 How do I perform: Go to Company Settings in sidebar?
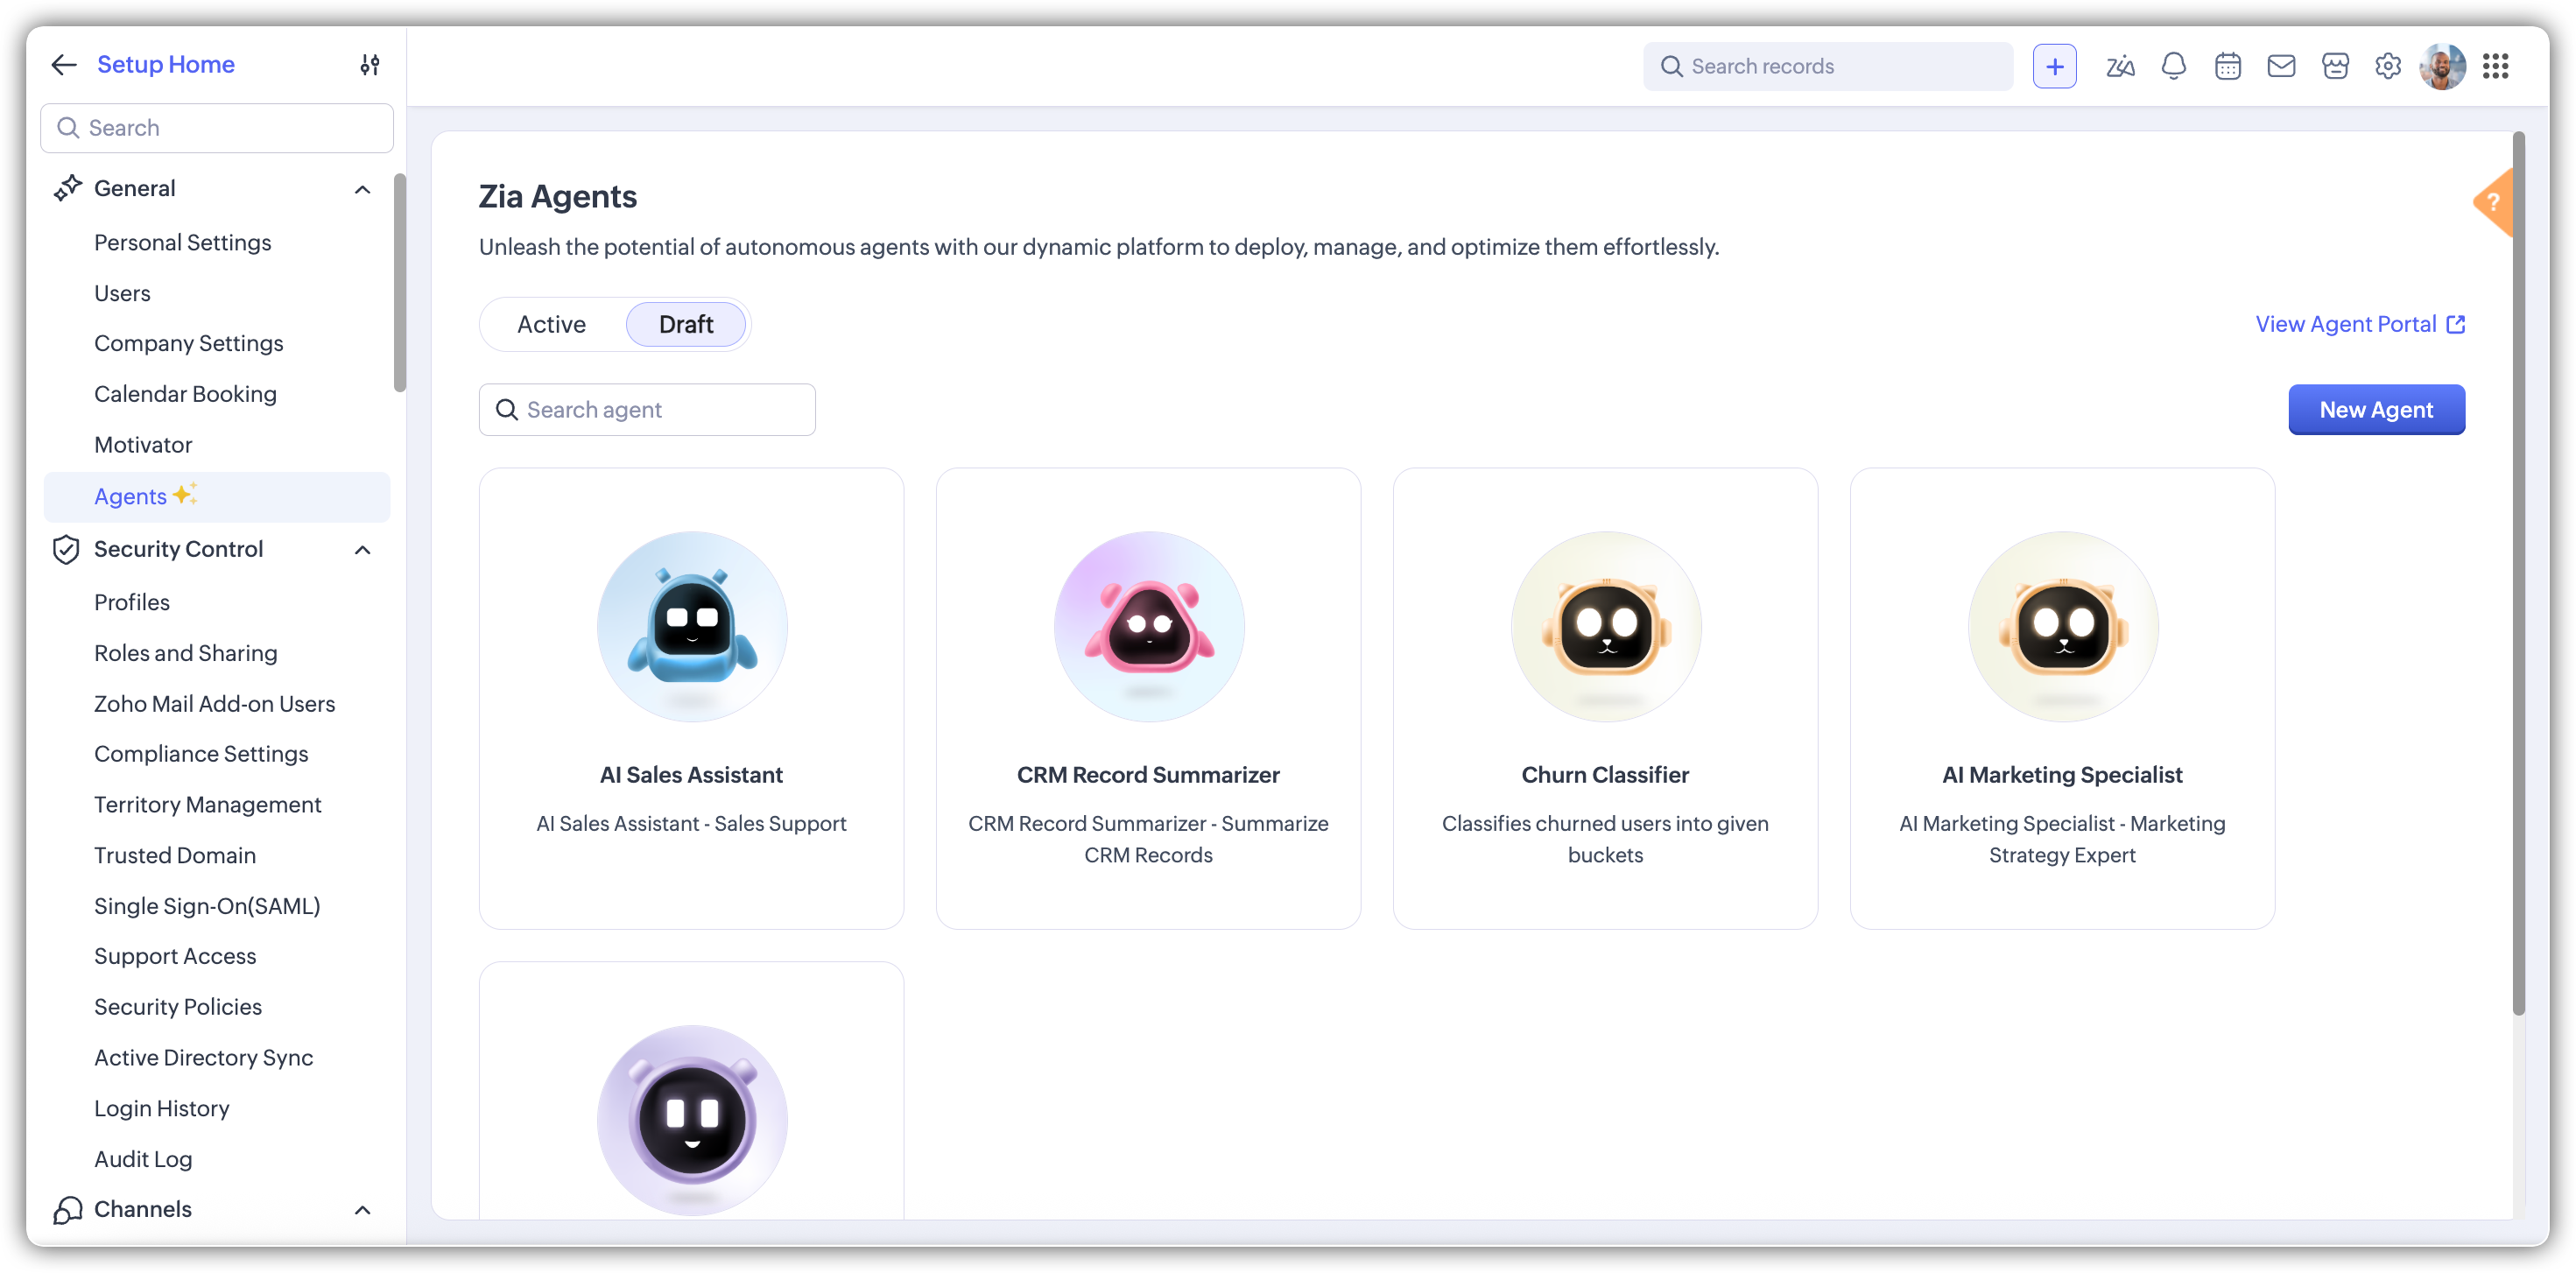coord(189,343)
